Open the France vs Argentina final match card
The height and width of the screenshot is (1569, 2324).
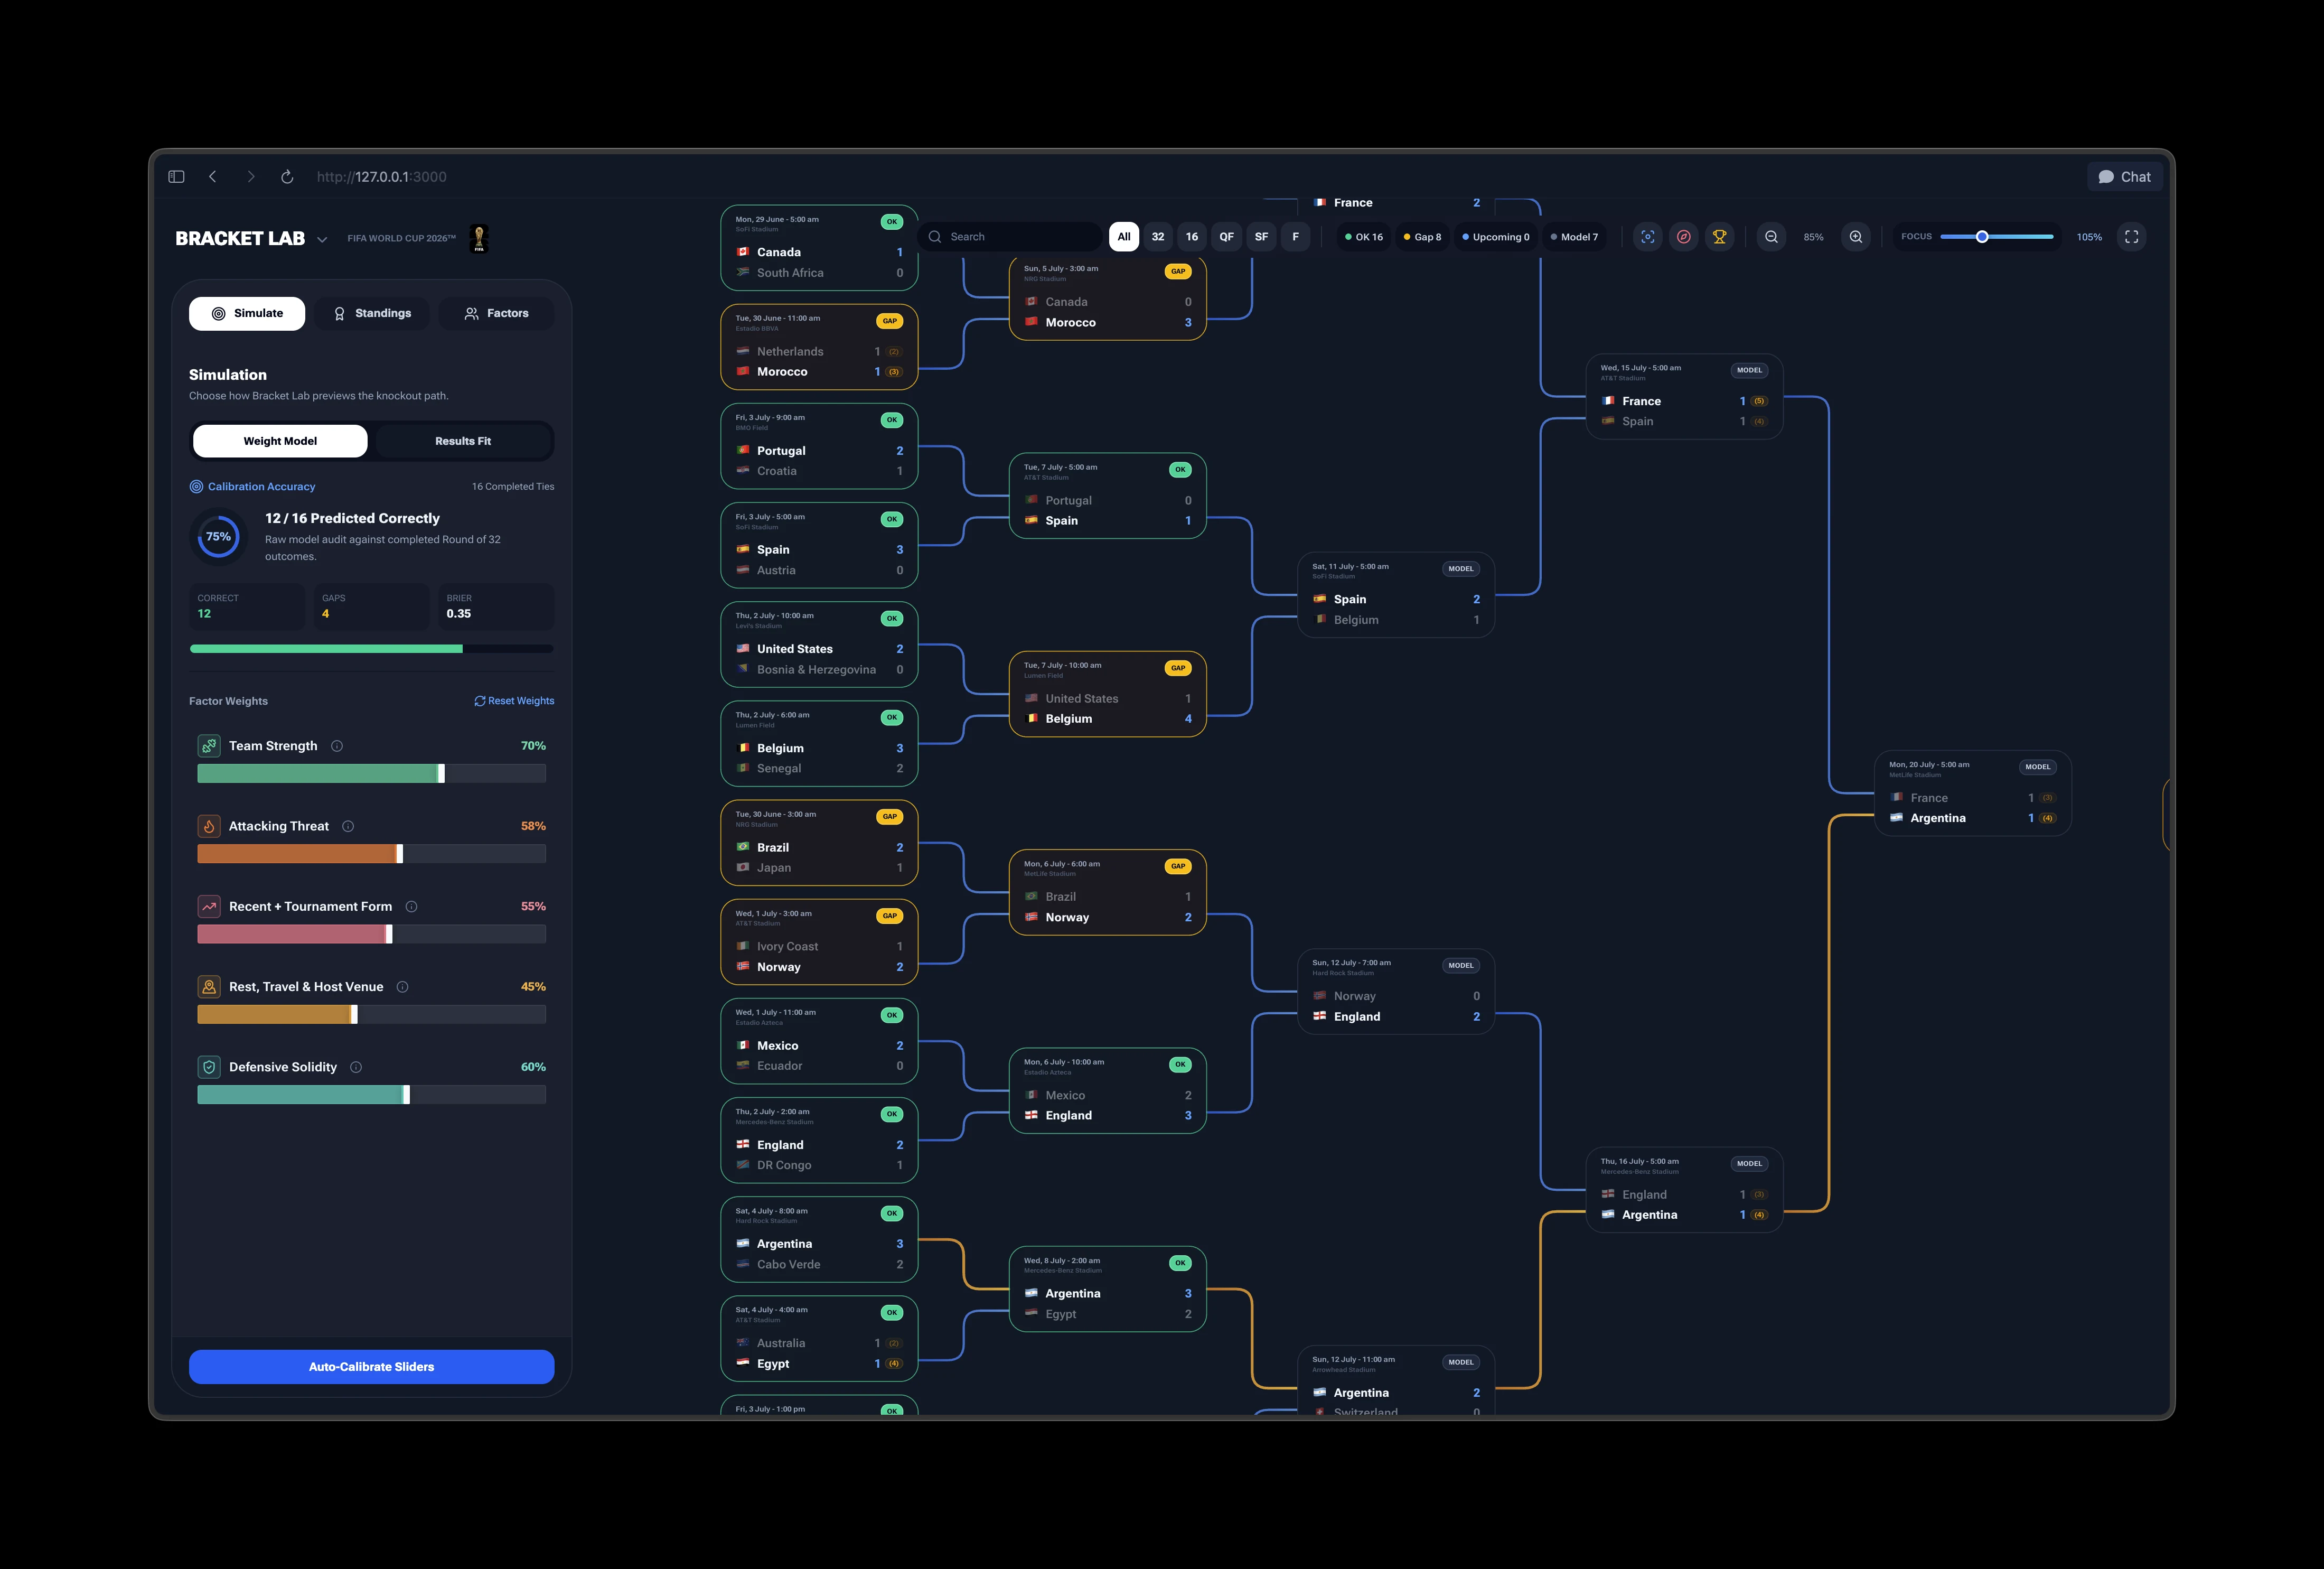tap(1972, 793)
